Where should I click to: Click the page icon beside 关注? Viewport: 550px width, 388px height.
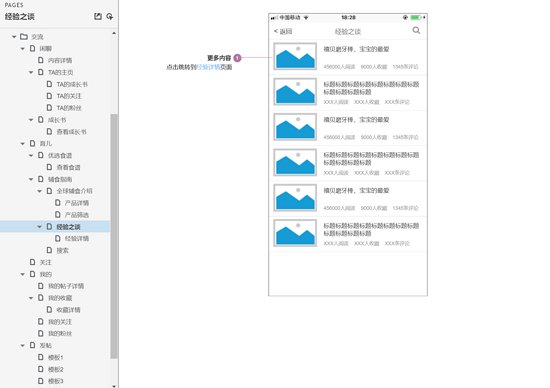point(32,262)
